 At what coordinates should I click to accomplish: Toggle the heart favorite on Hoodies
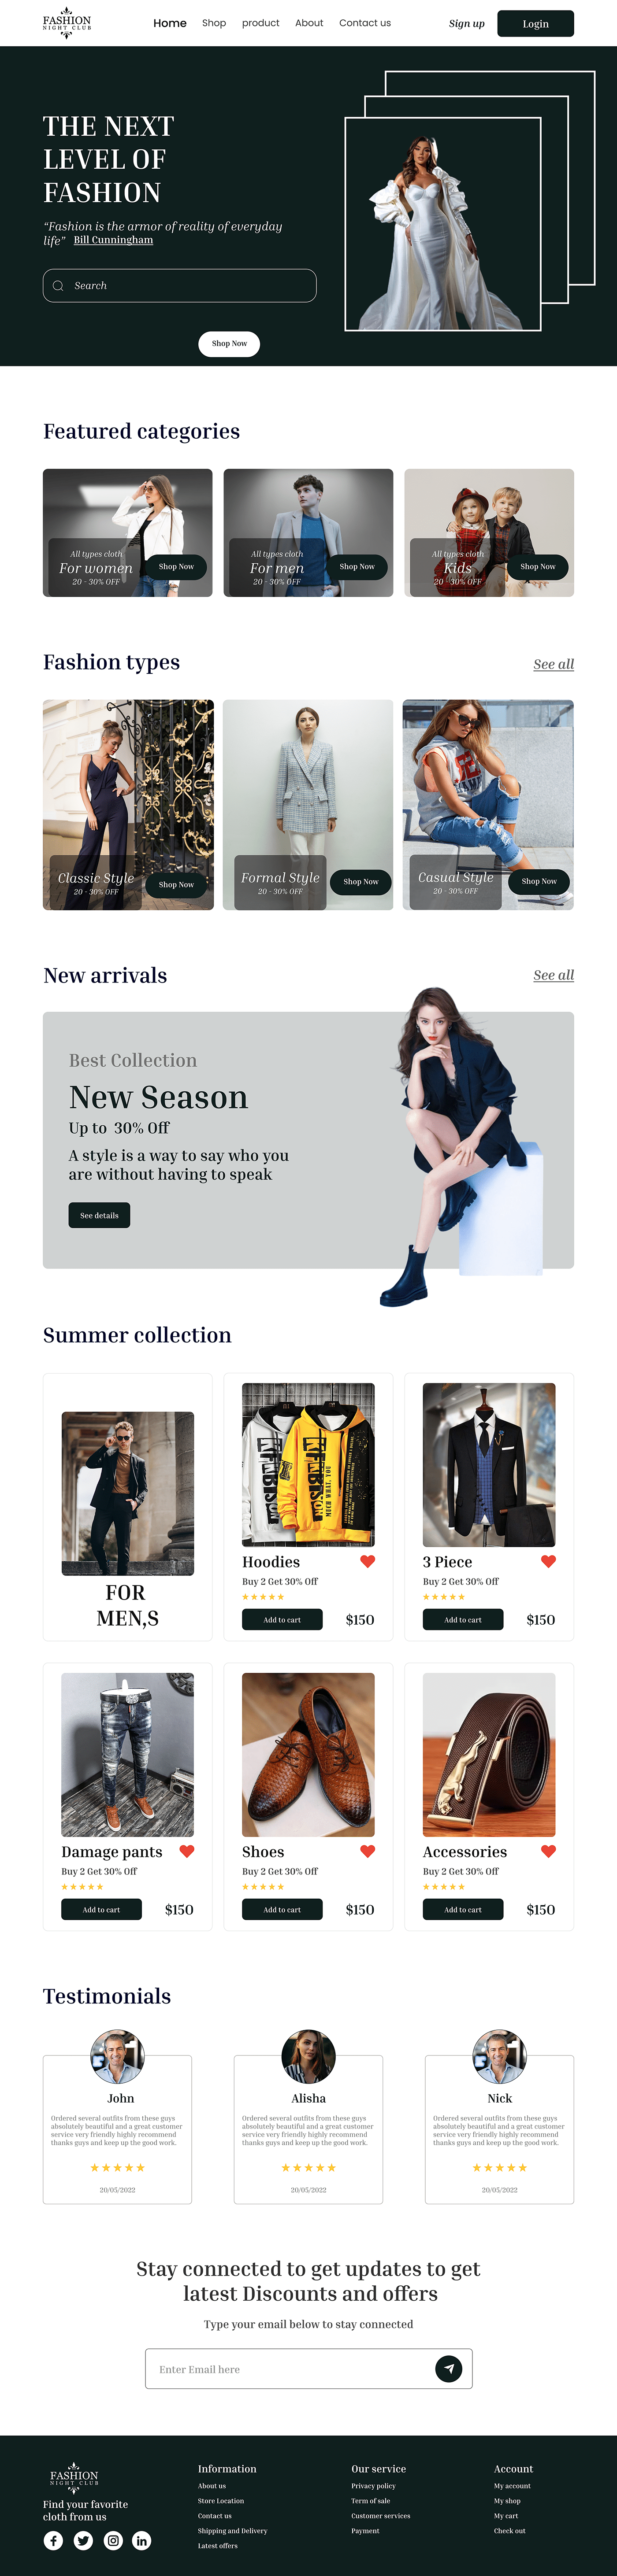367,1561
